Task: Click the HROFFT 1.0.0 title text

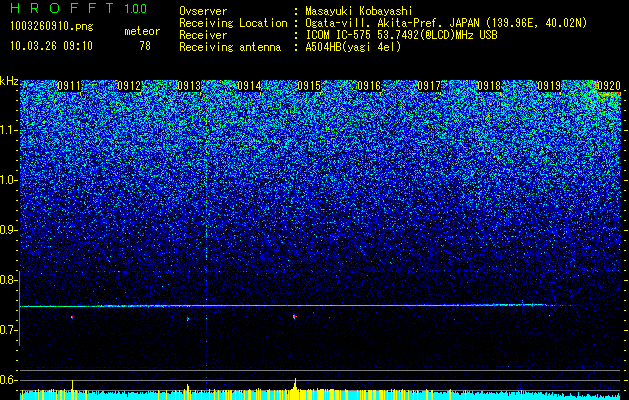Action: (78, 8)
